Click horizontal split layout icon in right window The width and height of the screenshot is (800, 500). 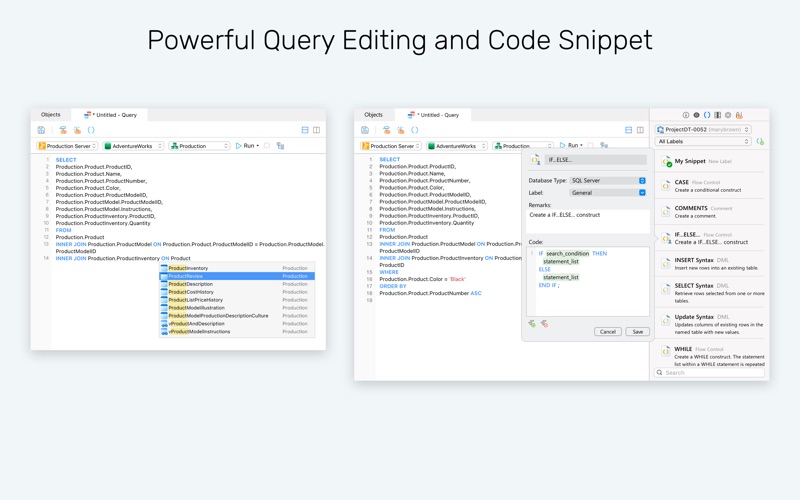(x=629, y=130)
